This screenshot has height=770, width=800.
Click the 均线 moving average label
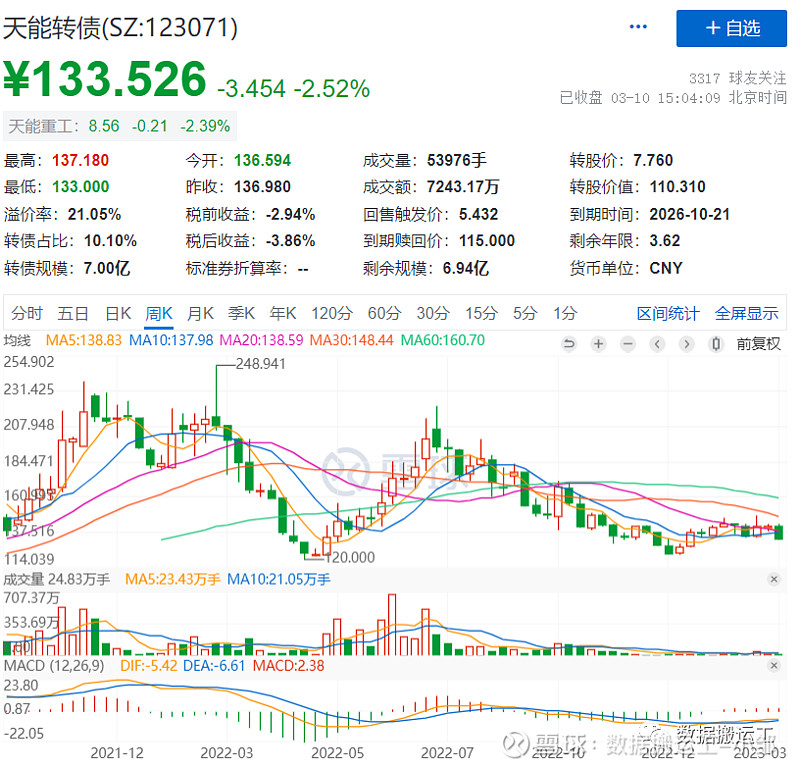(17, 340)
